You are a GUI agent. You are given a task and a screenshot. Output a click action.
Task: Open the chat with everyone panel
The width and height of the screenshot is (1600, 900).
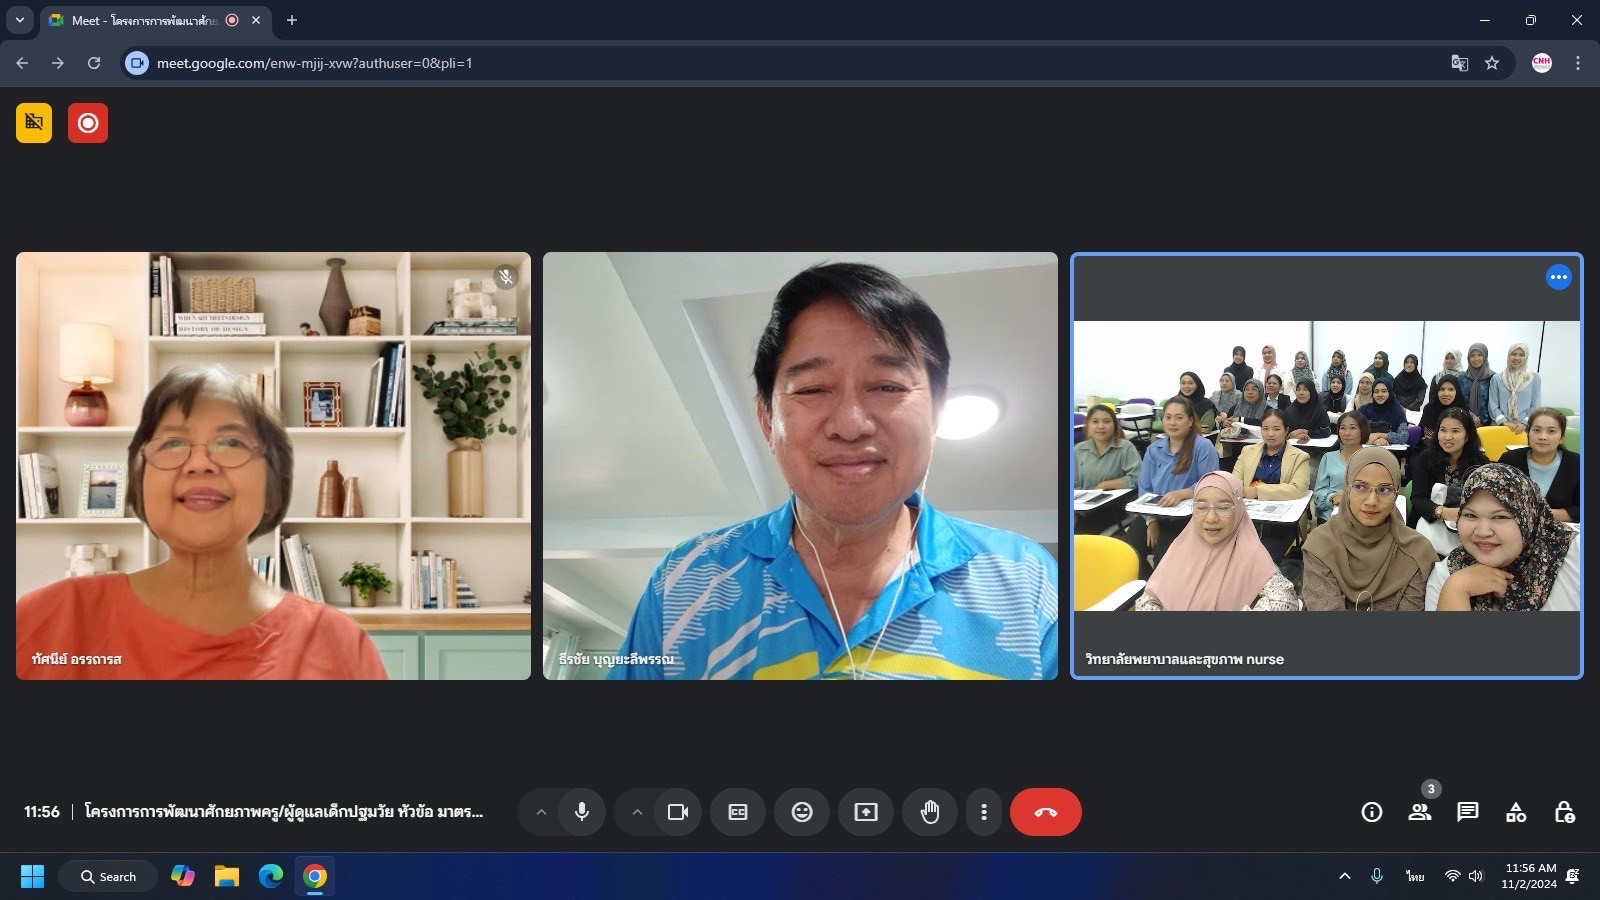click(x=1467, y=812)
